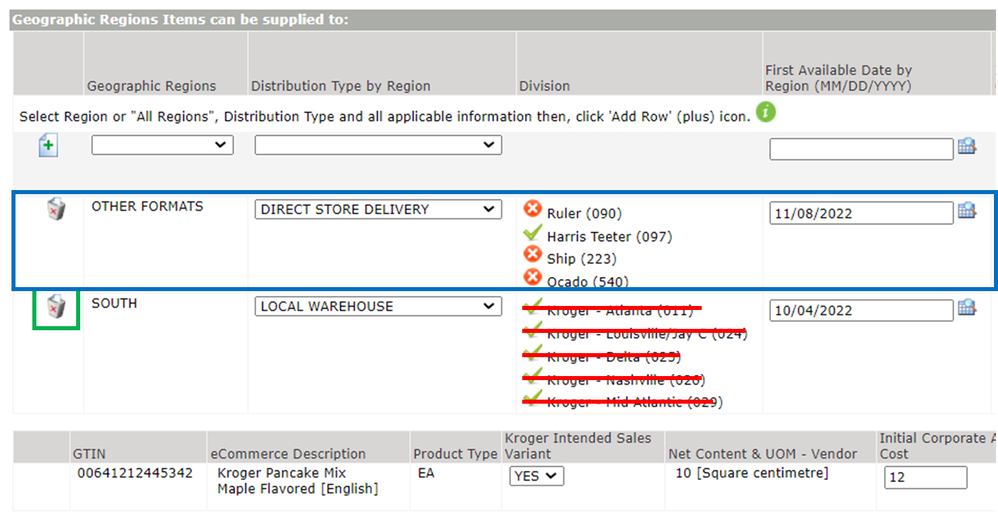Open the Kroger Intended Sales Variant YES dropdown

click(537, 476)
